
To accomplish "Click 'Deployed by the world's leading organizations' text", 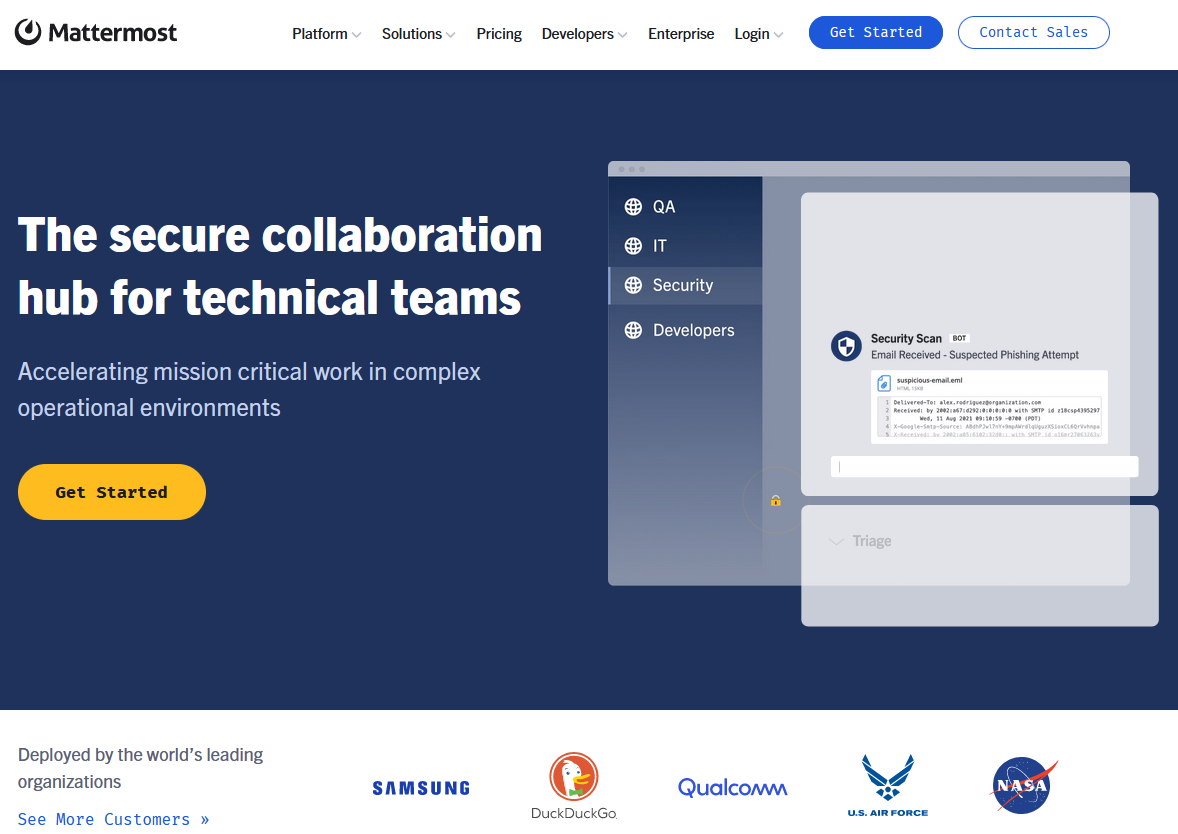I will pyautogui.click(x=140, y=768).
